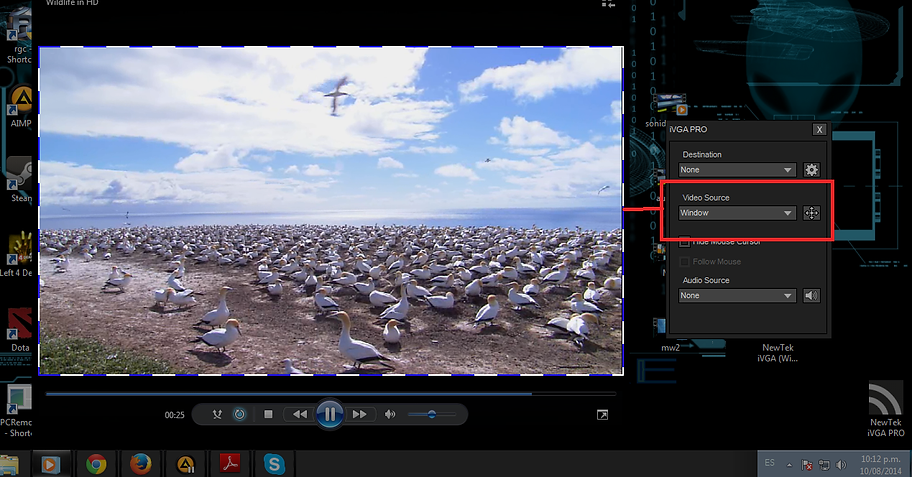The width and height of the screenshot is (912, 477).
Task: Open the Action Center flag icon
Action: point(807,465)
